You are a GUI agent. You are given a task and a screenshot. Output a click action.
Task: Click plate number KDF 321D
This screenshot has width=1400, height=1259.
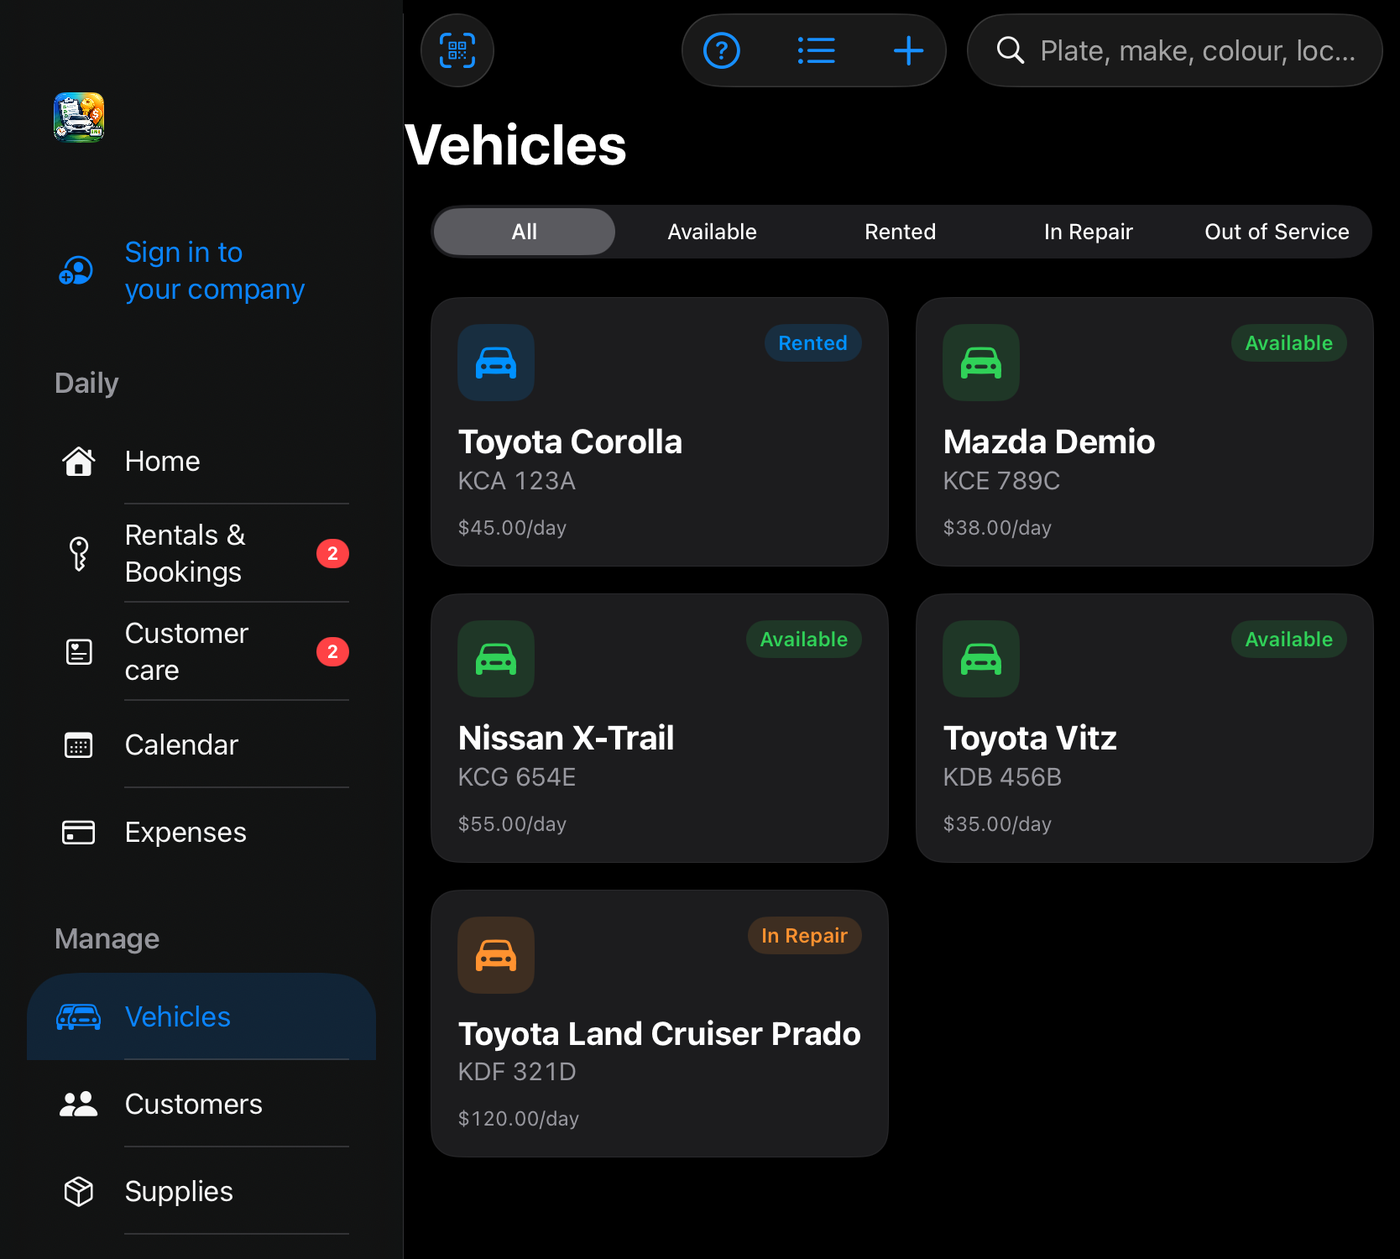click(517, 1072)
